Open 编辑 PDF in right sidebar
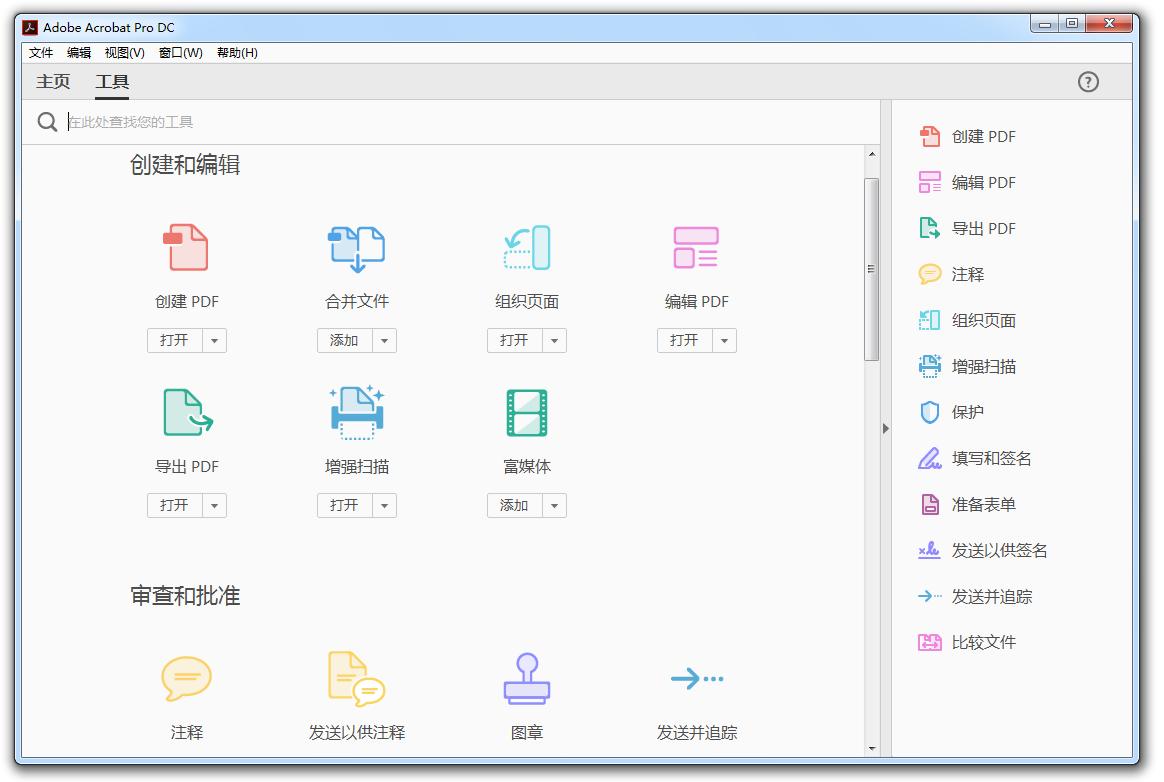Screen dimensions: 1164x782 968,183
